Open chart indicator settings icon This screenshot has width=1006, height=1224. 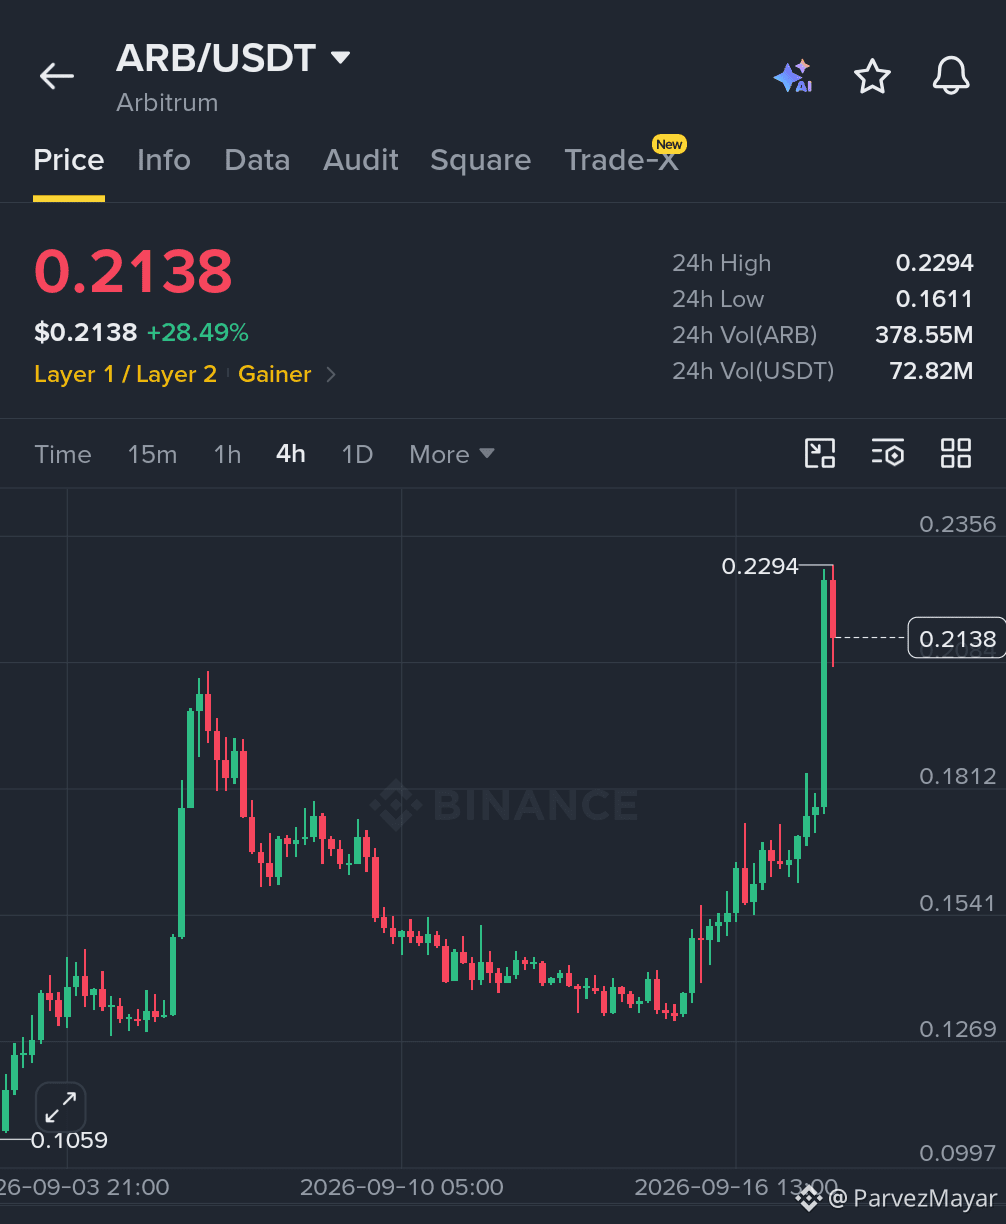(x=888, y=453)
